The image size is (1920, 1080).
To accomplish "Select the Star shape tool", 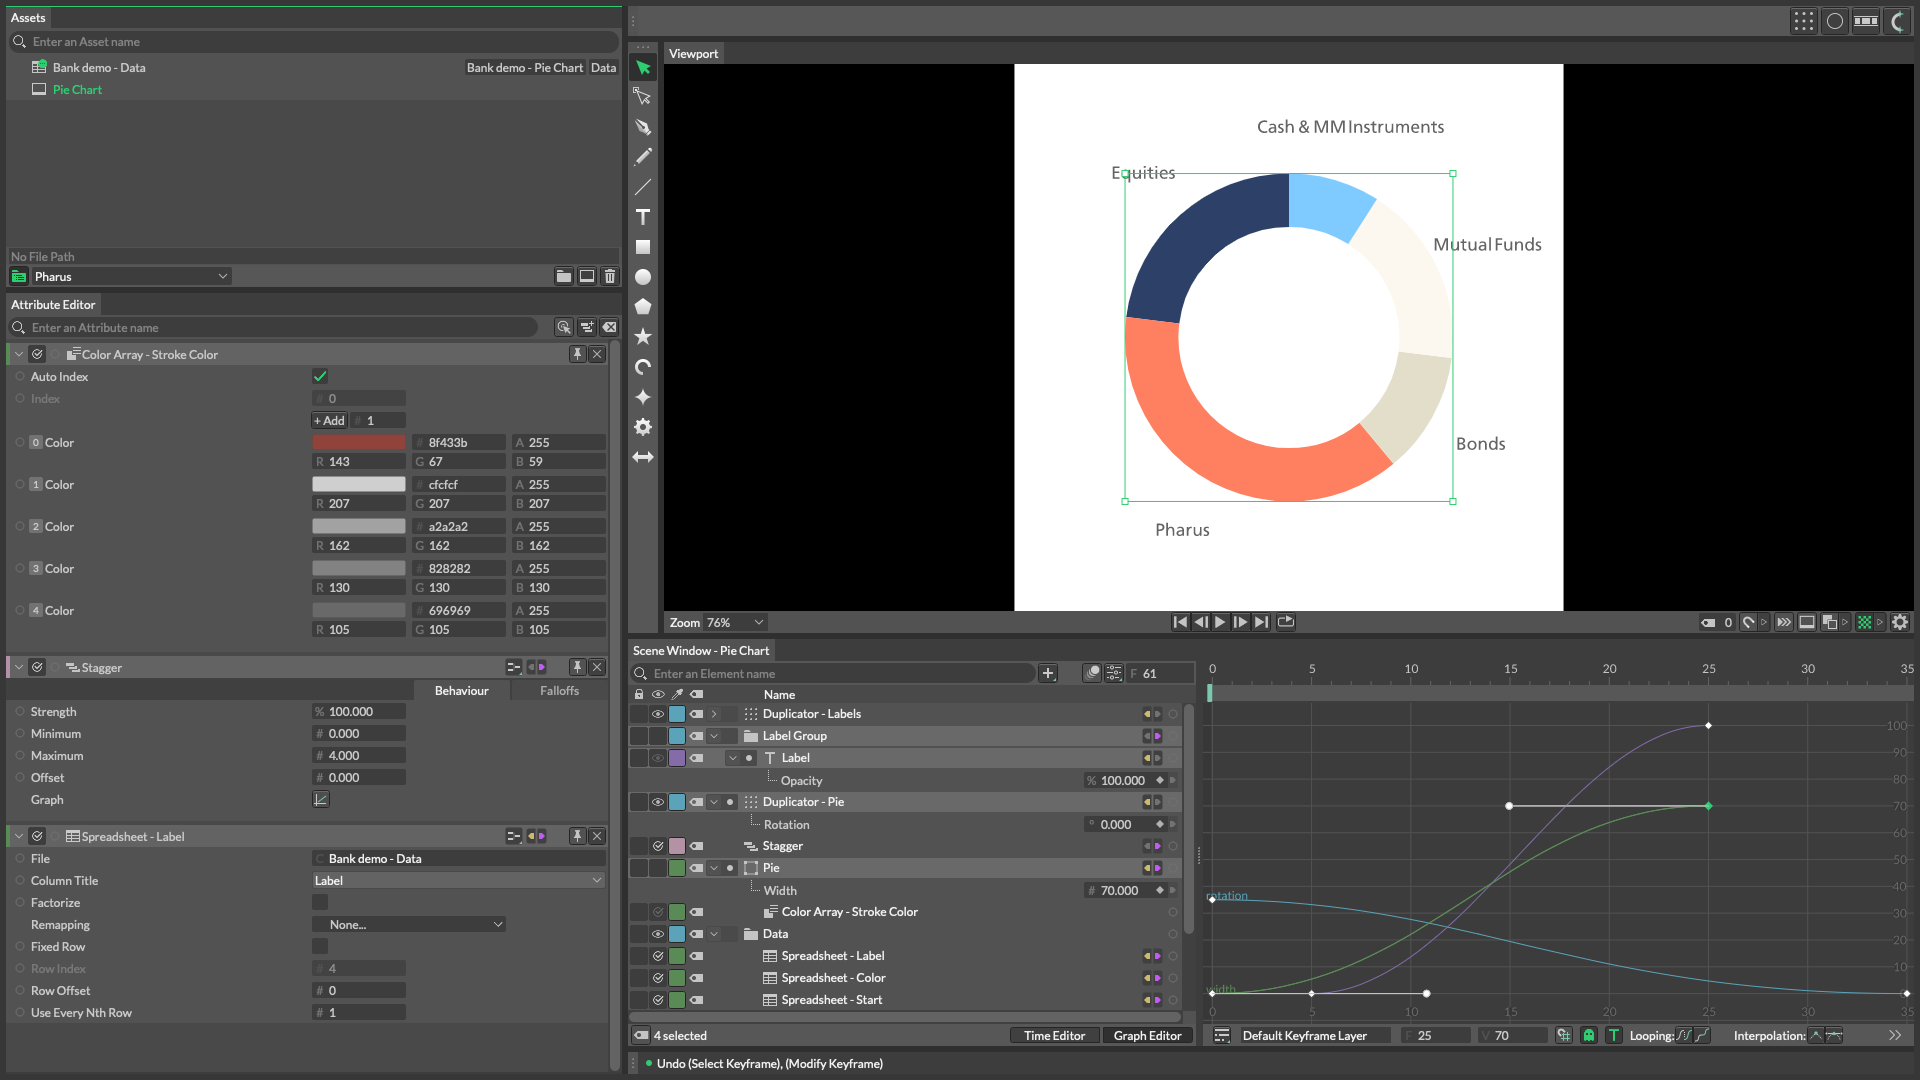I will tap(643, 337).
